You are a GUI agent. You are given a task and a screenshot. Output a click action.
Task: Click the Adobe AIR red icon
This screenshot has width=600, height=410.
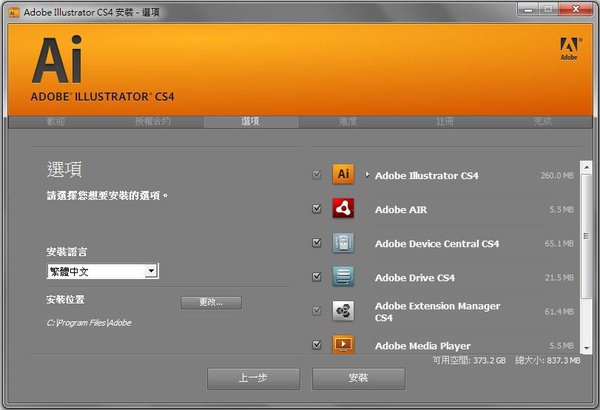(x=343, y=208)
